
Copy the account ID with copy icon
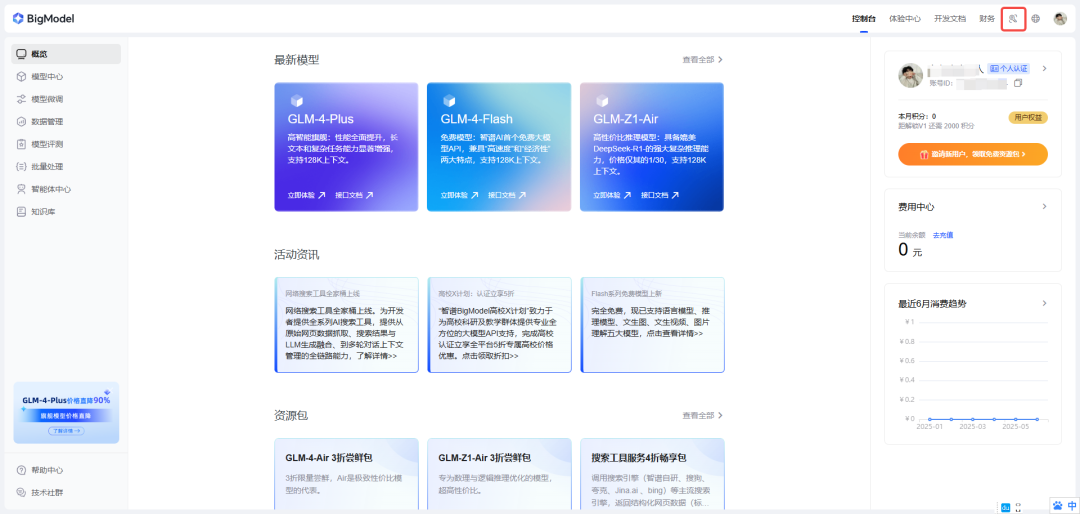tap(1018, 83)
